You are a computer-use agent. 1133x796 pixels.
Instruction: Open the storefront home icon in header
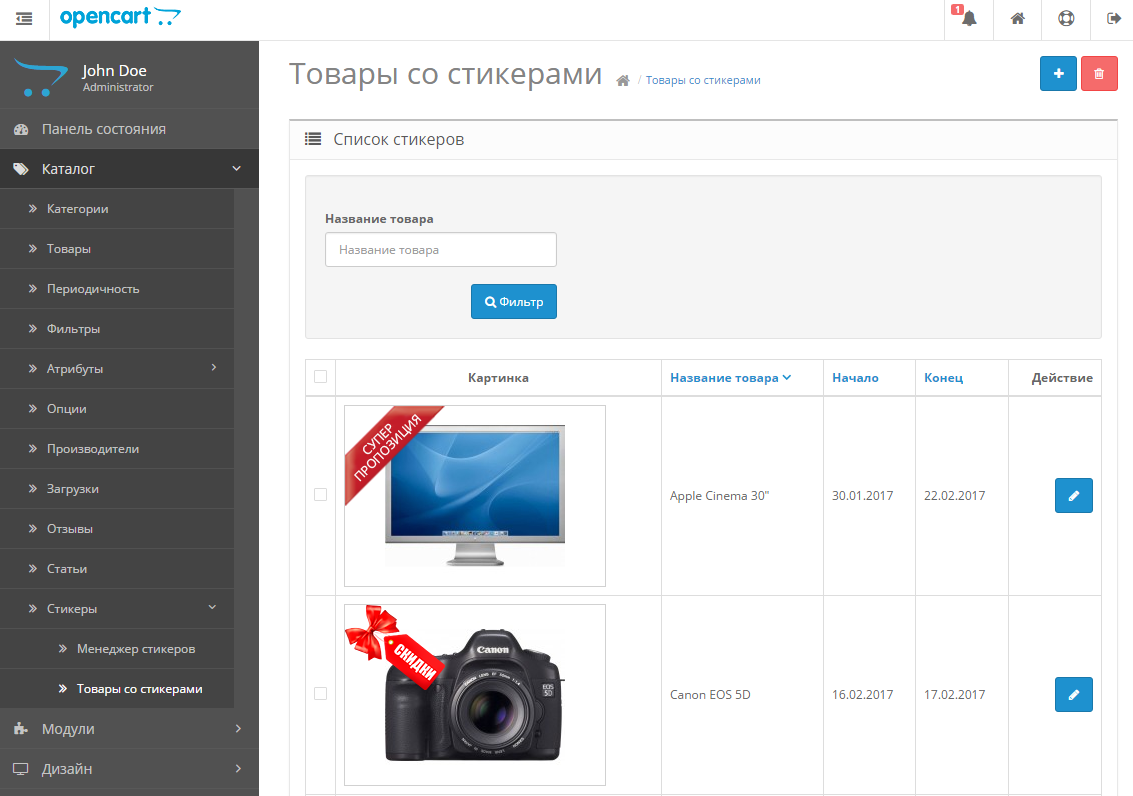[x=1017, y=19]
